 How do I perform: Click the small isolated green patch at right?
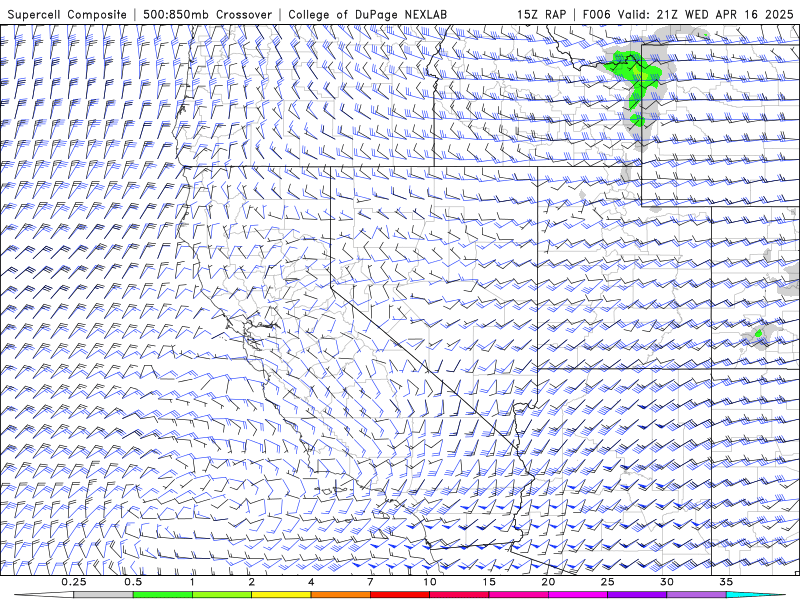759,333
